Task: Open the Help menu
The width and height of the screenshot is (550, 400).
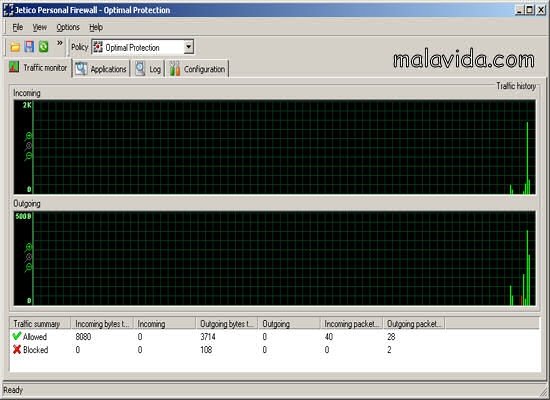Action: click(96, 27)
